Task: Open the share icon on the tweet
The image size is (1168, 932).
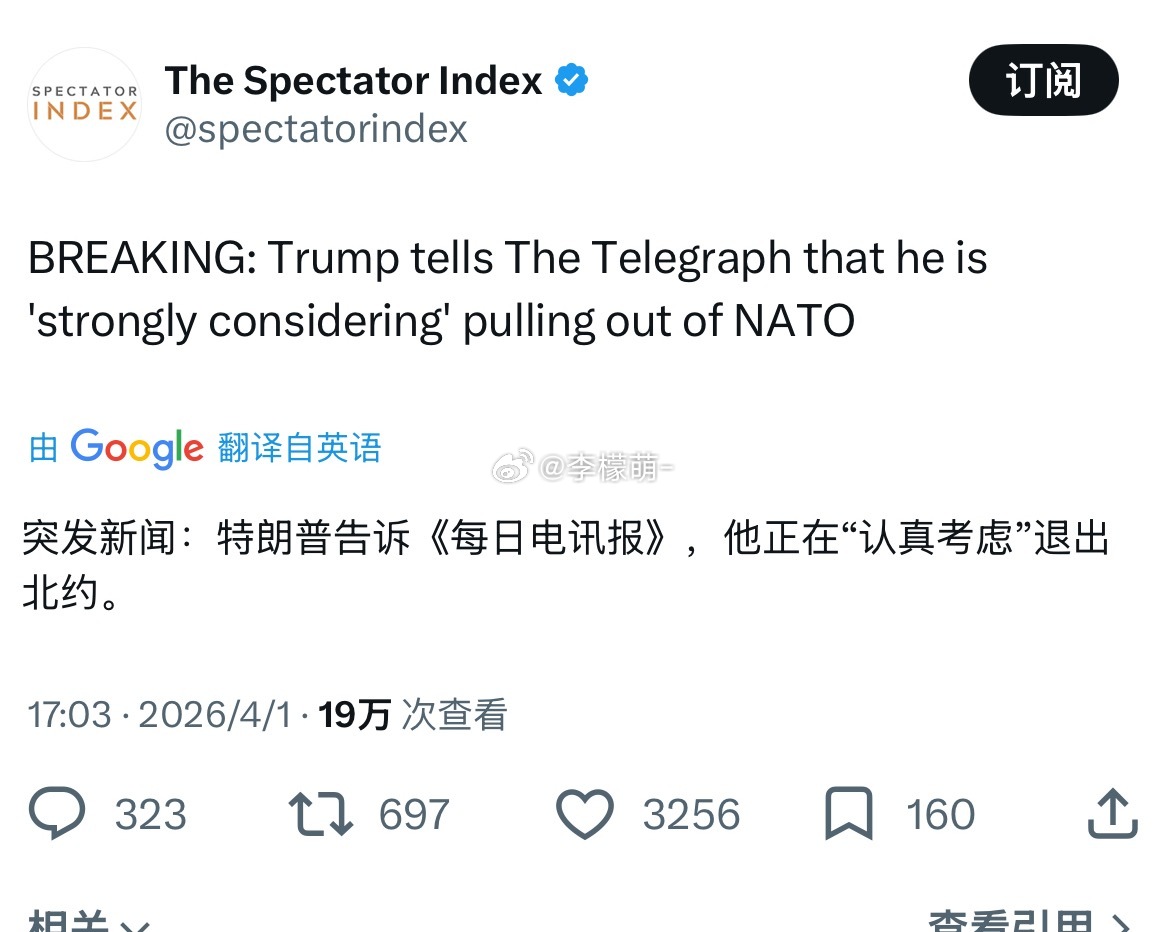Action: [x=1113, y=813]
